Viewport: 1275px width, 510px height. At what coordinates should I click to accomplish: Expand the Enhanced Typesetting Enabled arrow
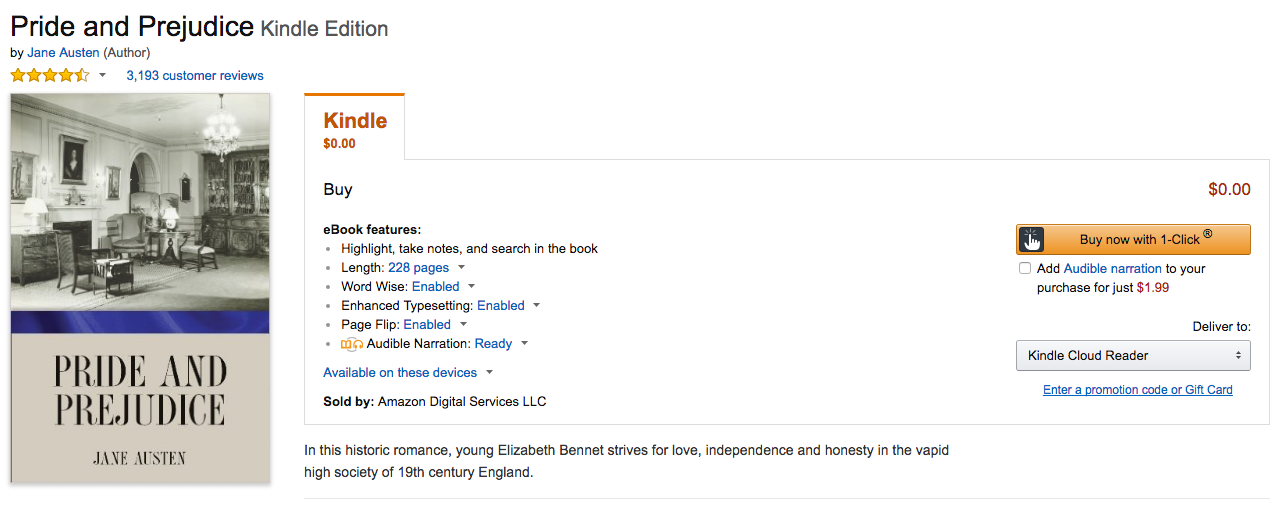point(536,305)
